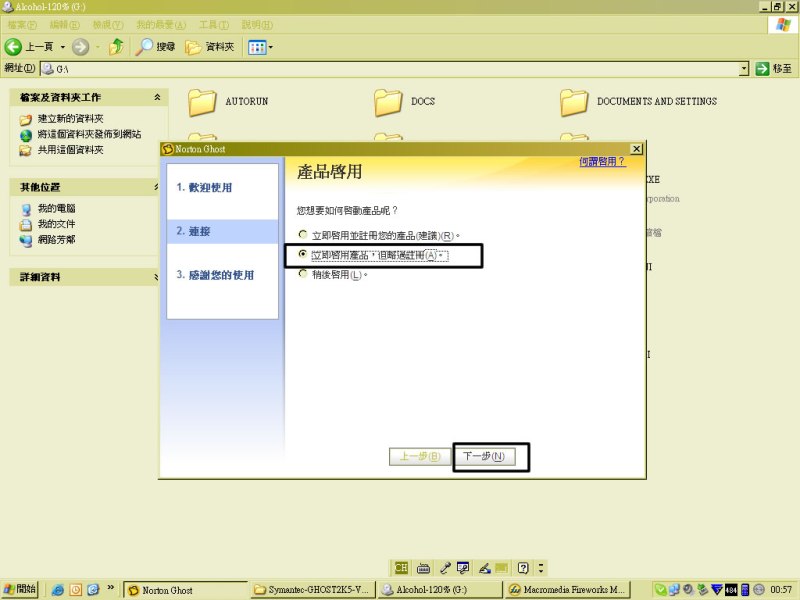Open 我的文件 from Other Places
The image size is (800, 600).
pos(57,224)
